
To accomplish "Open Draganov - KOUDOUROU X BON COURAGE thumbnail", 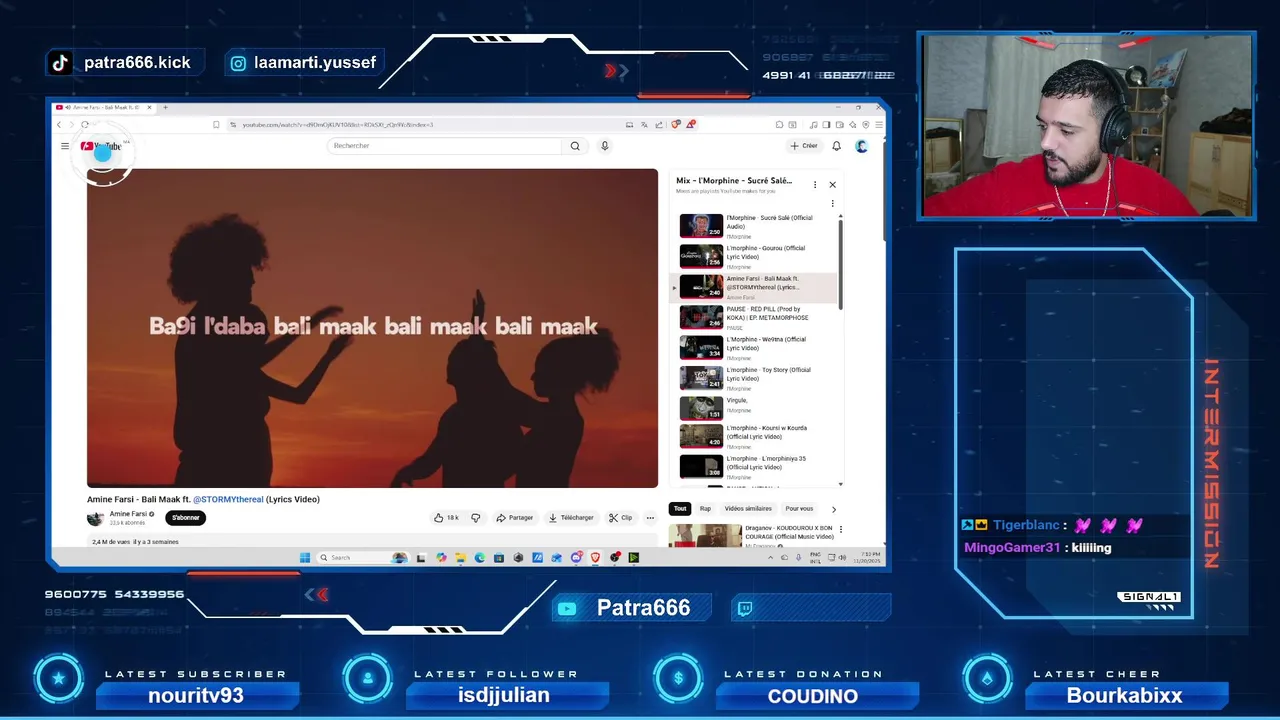I will click(x=705, y=536).
